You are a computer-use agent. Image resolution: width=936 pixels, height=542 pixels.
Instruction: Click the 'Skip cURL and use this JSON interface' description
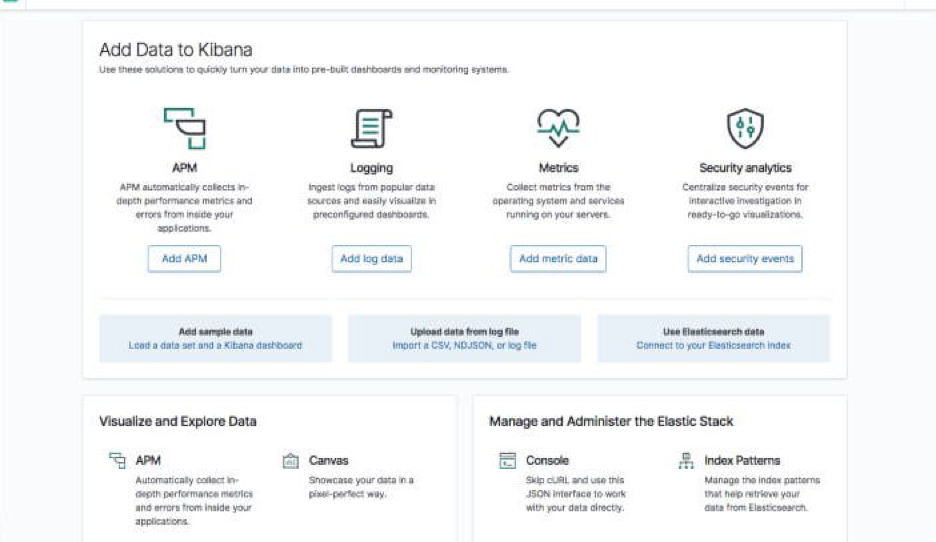575,494
